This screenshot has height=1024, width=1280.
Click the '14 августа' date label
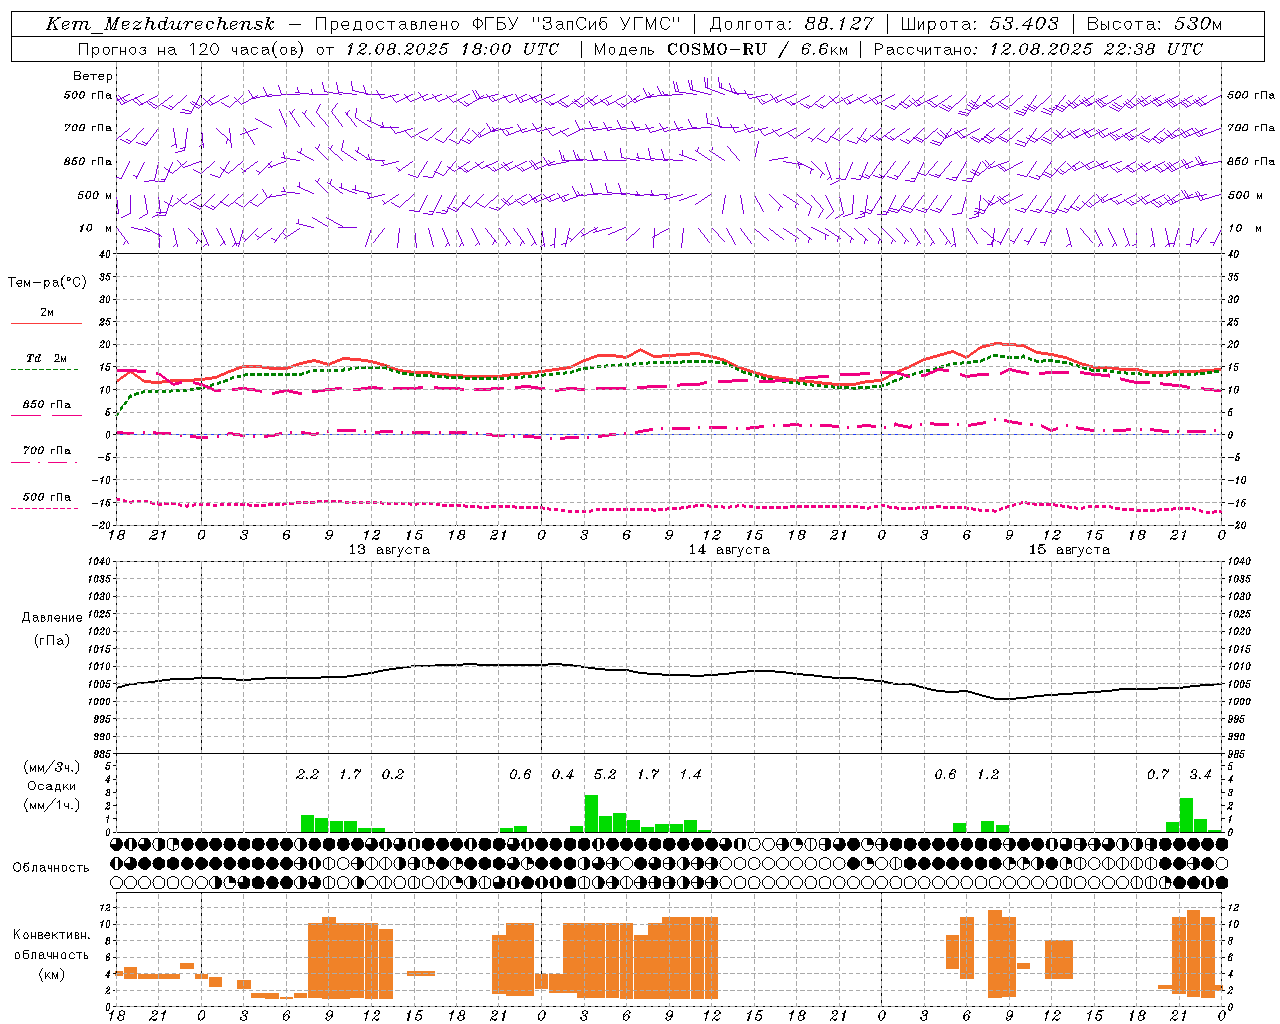click(729, 550)
